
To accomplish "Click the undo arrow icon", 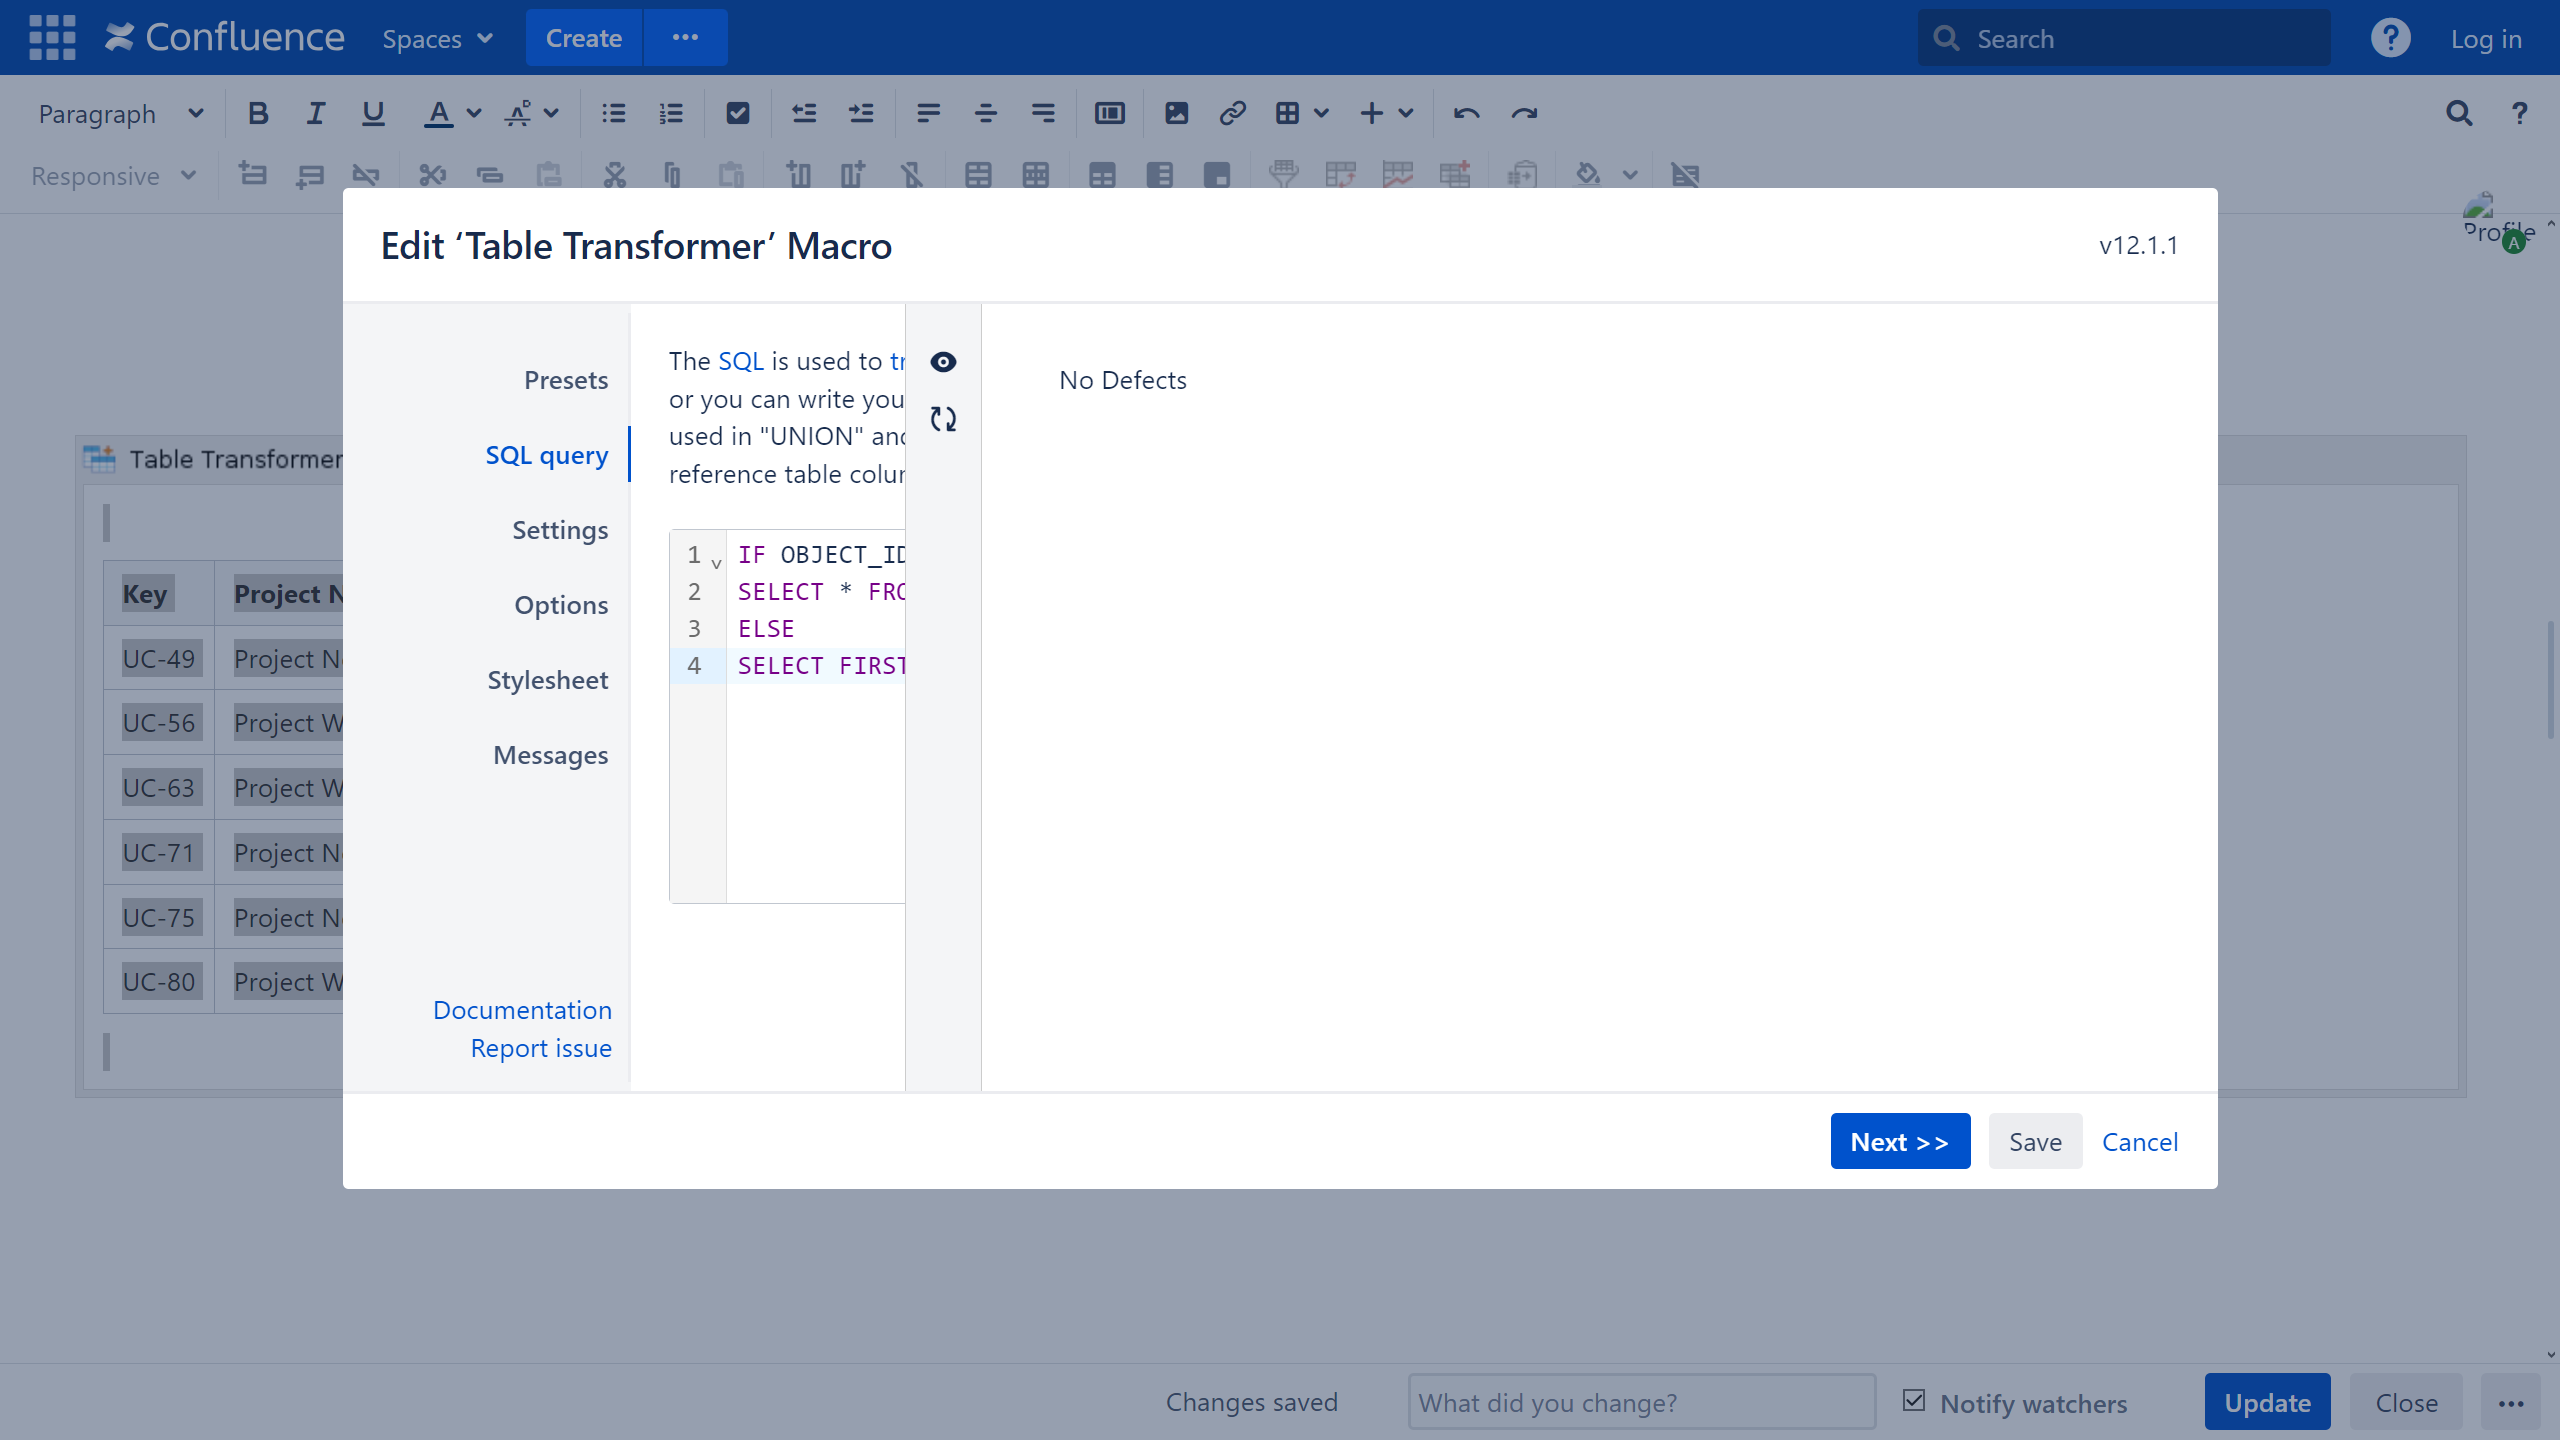I will 1466,113.
